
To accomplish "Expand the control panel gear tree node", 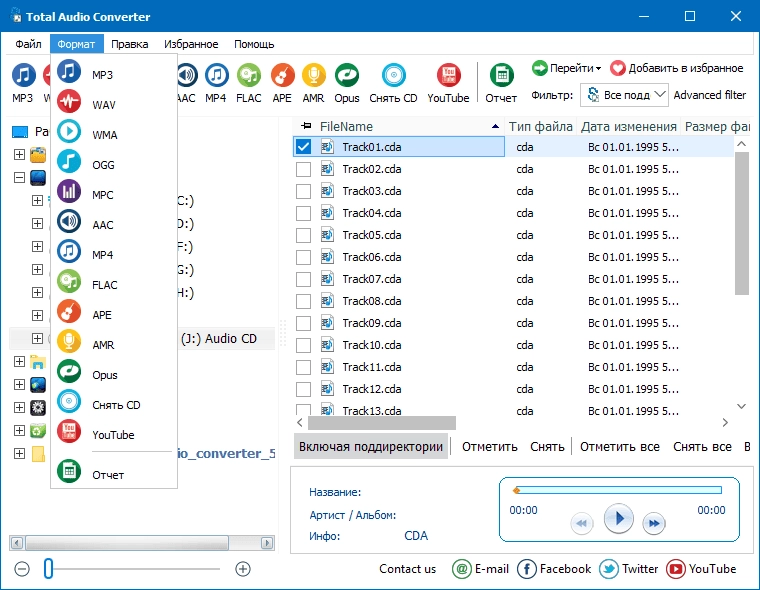I will [19, 407].
